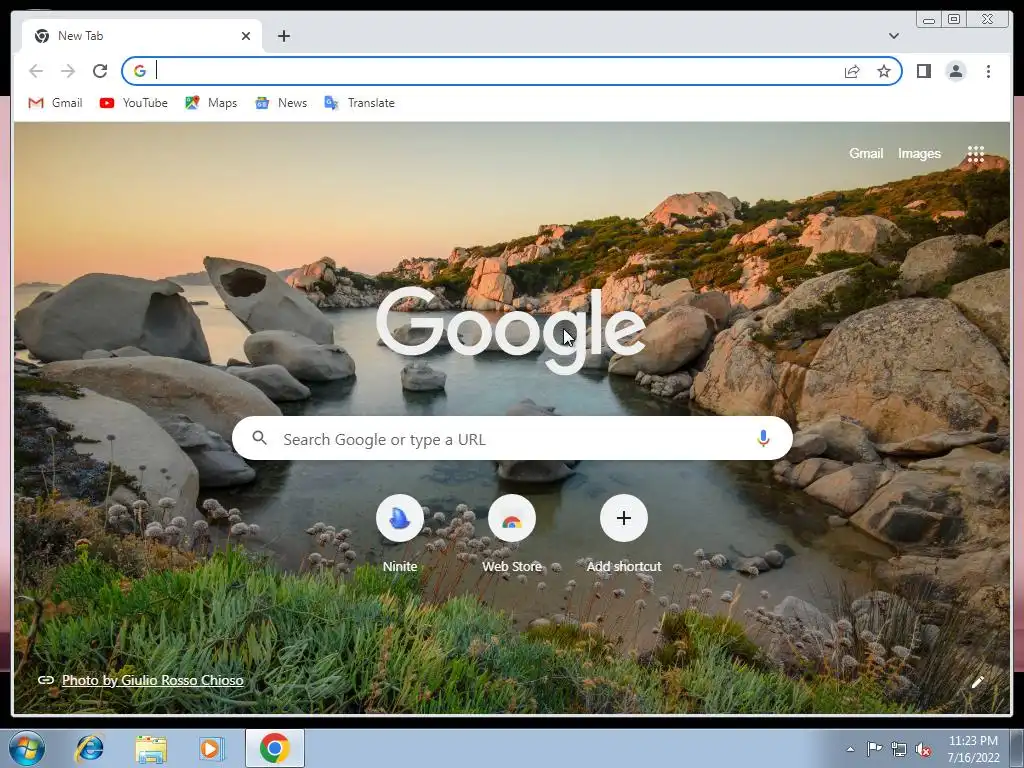This screenshot has width=1024, height=768.
Task: Customize this page with the pencil icon
Action: click(x=978, y=682)
